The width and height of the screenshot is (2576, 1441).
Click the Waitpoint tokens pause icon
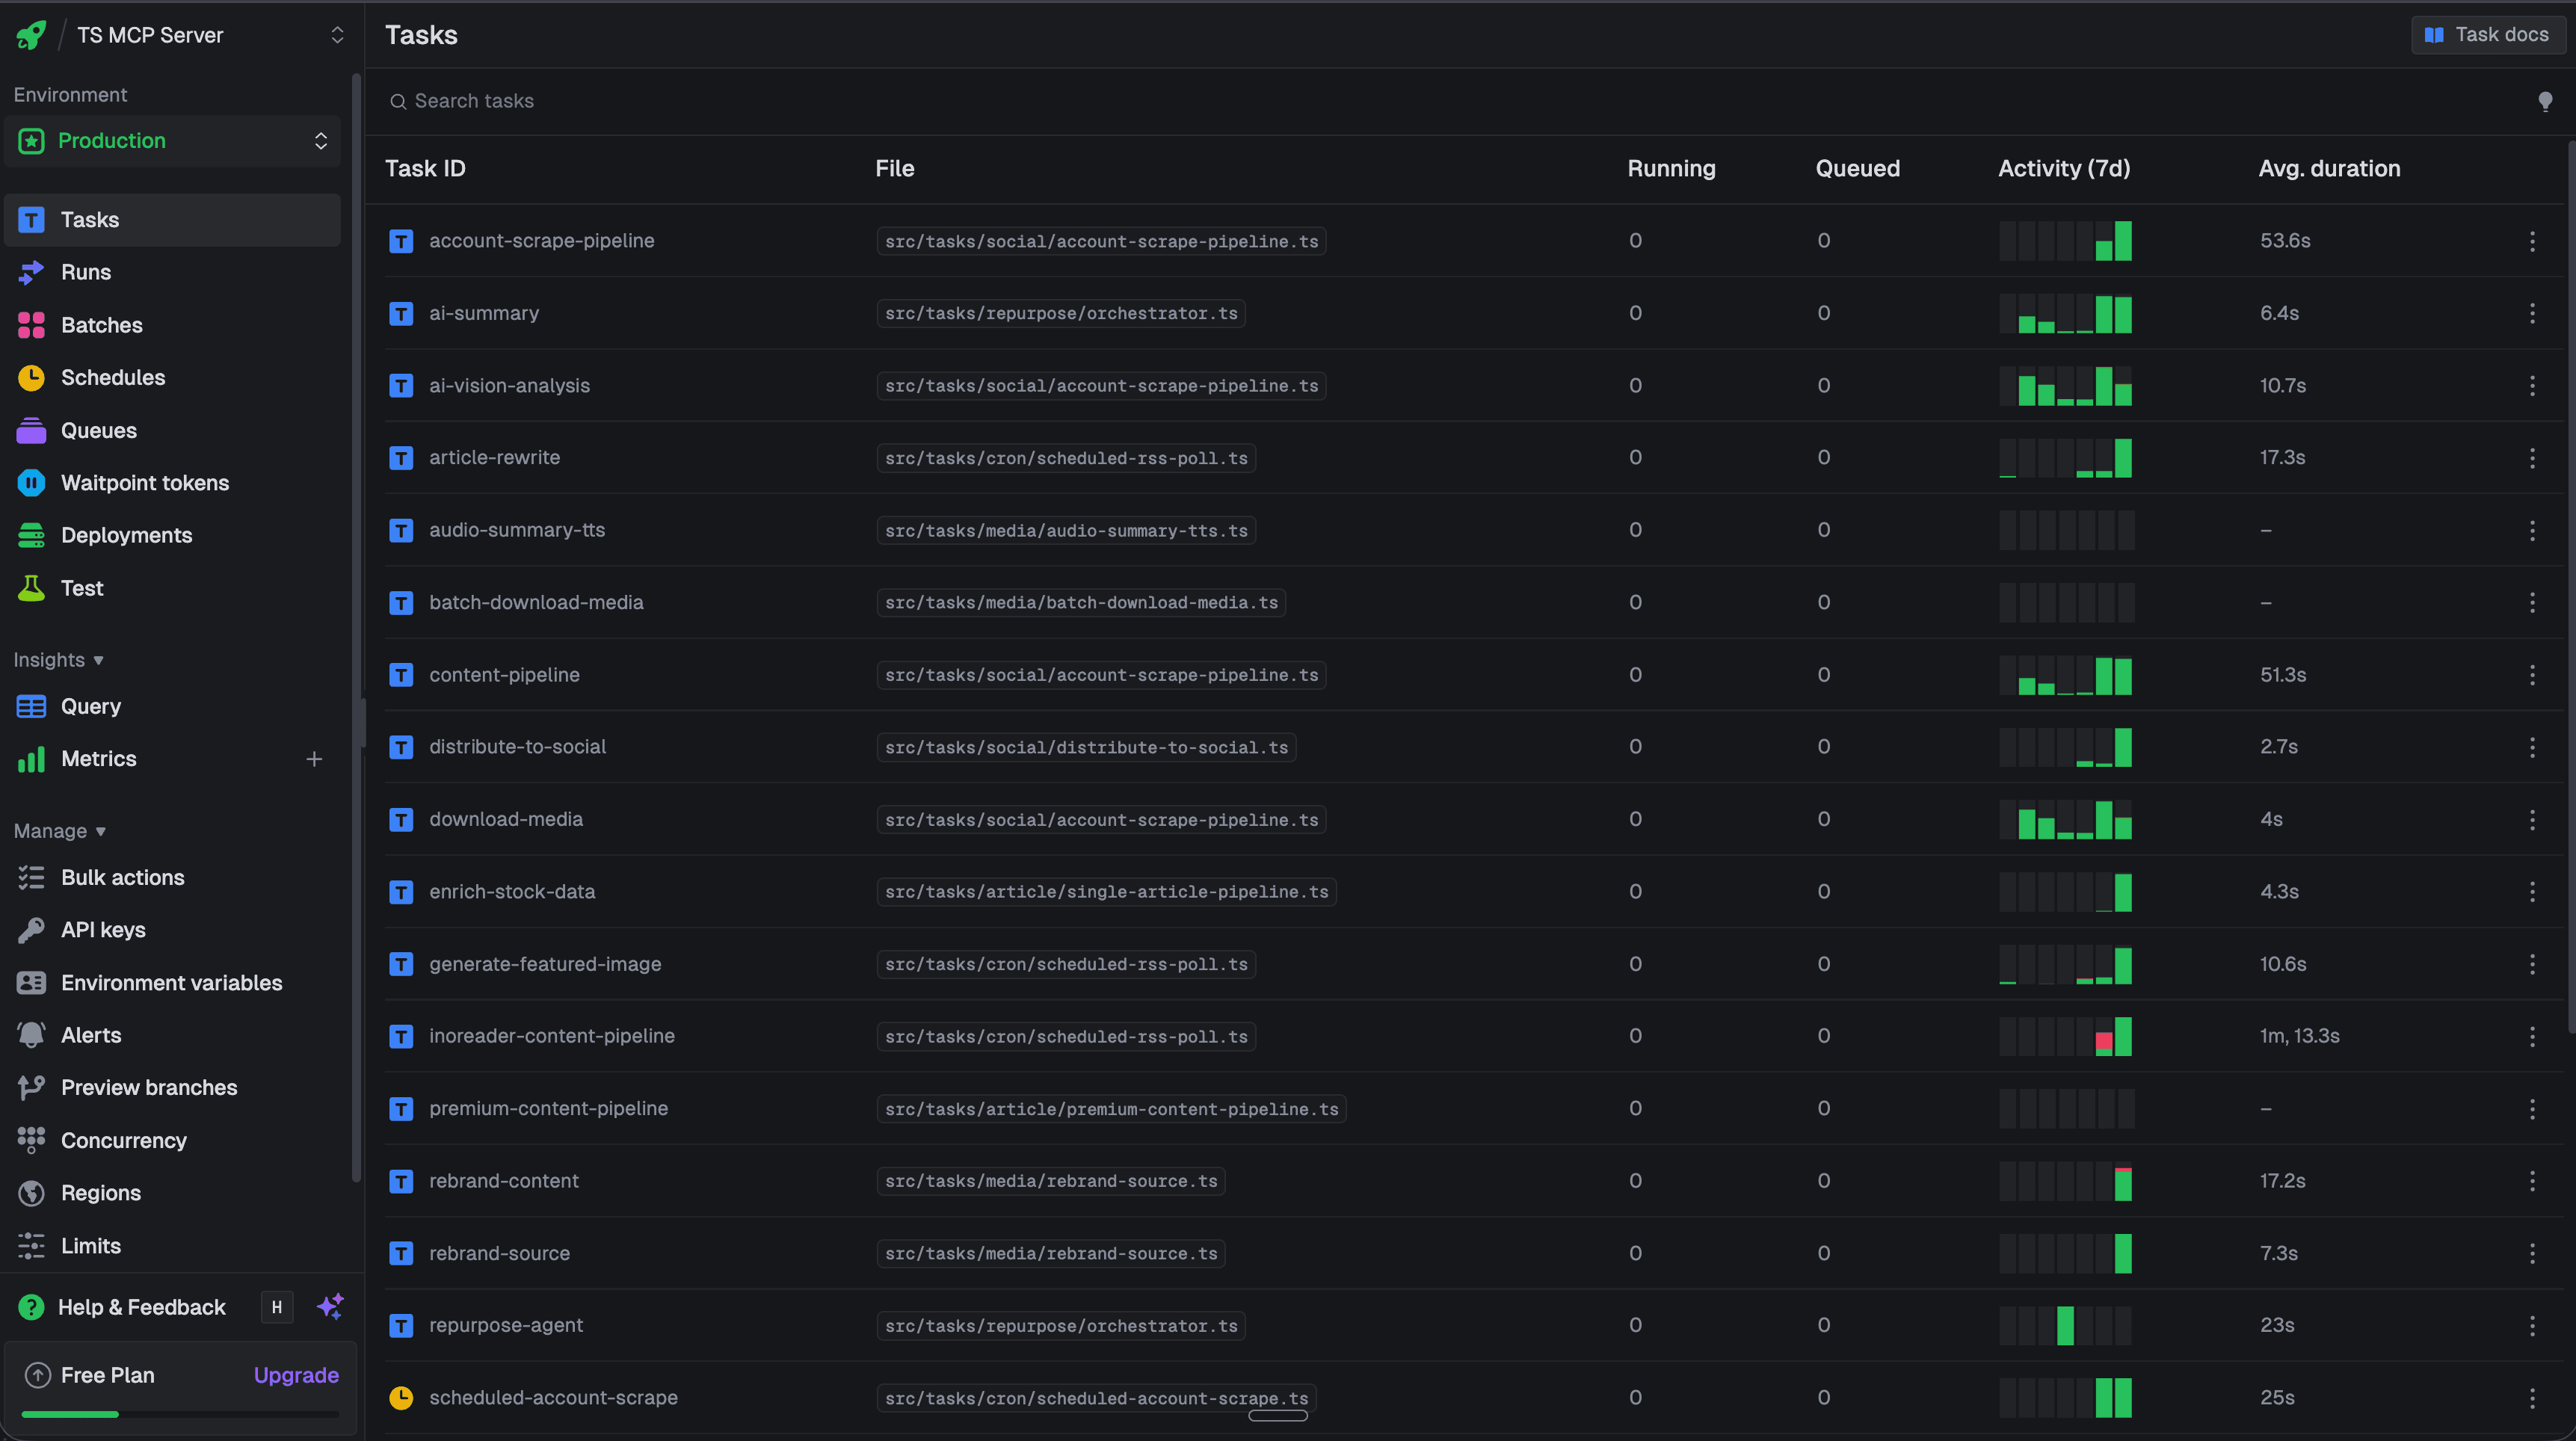coord(31,482)
